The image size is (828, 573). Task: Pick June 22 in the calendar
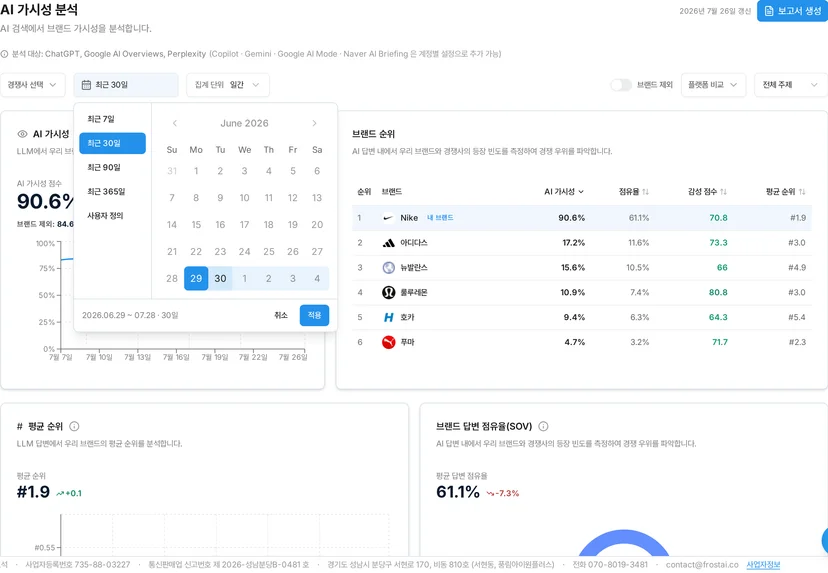click(x=196, y=251)
